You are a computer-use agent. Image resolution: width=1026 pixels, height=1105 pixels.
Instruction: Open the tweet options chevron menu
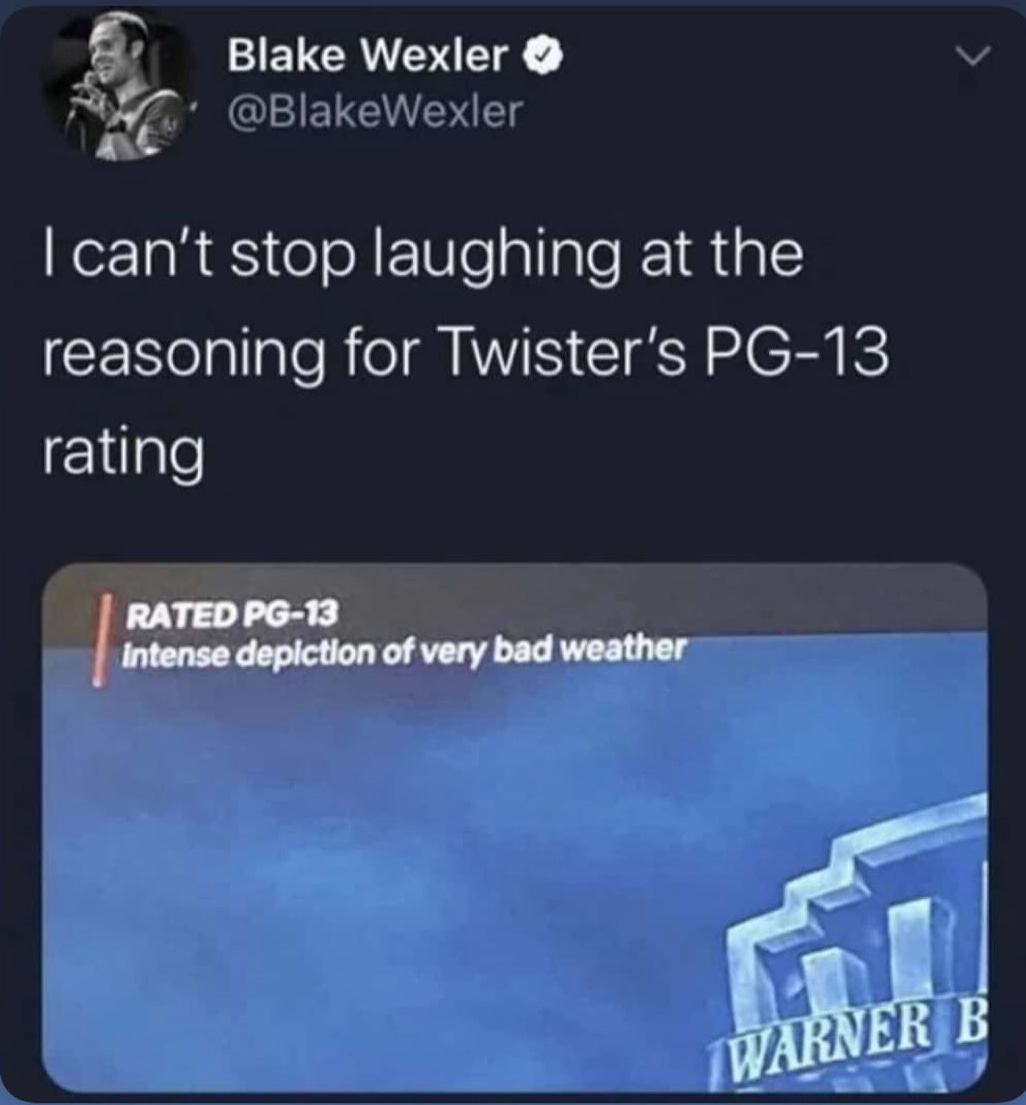tap(972, 56)
